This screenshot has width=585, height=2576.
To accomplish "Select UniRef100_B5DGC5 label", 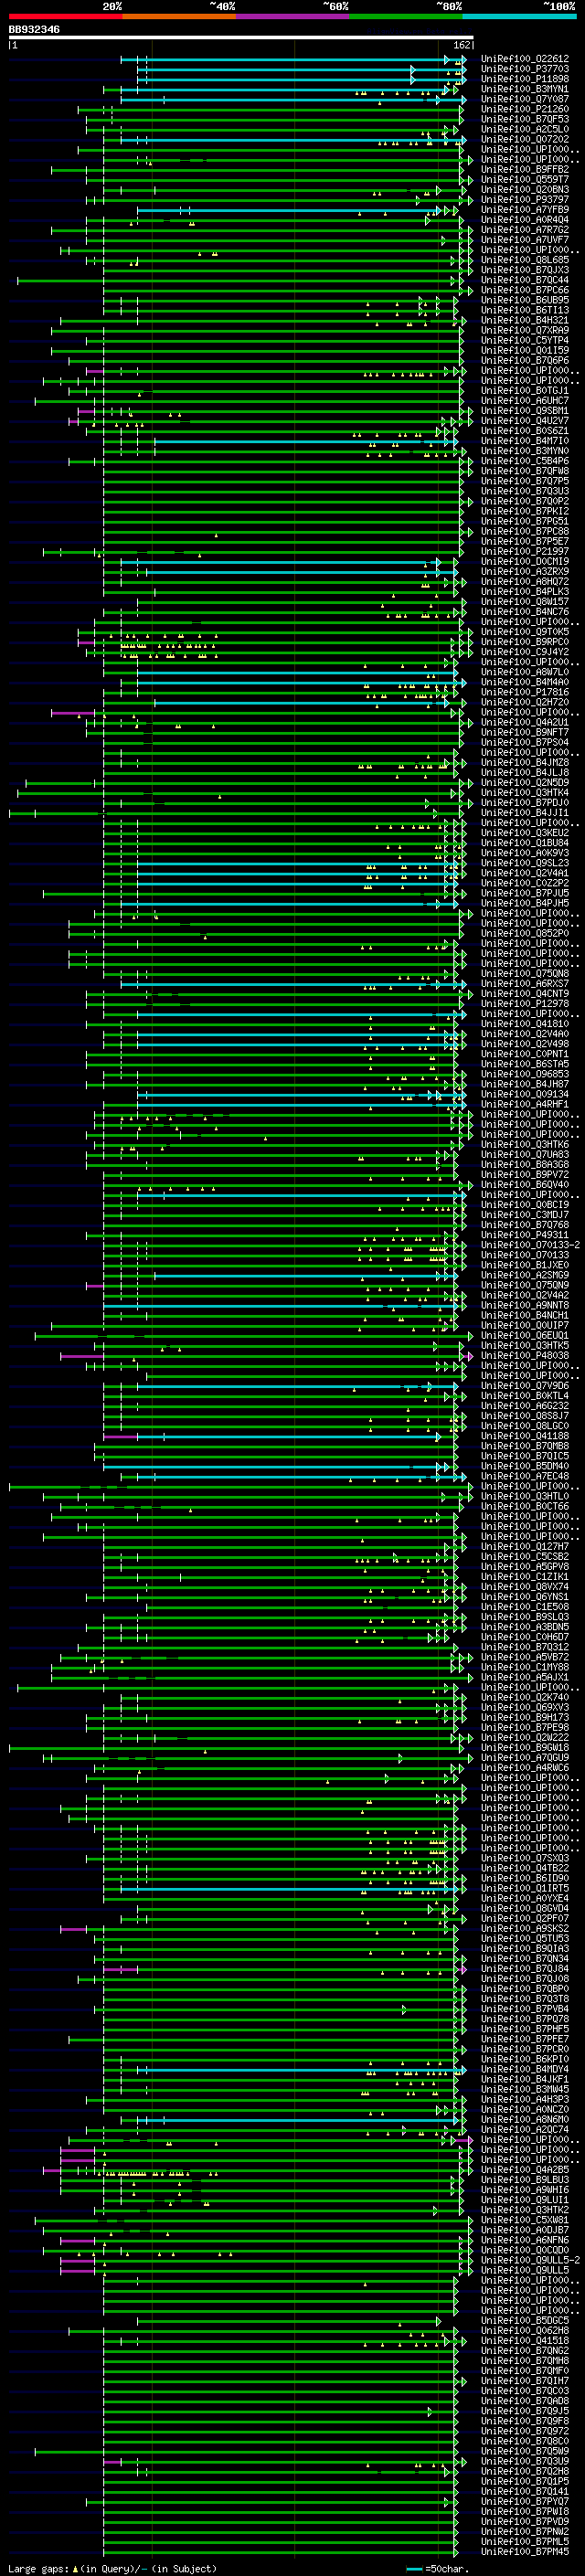I will click(x=525, y=2320).
